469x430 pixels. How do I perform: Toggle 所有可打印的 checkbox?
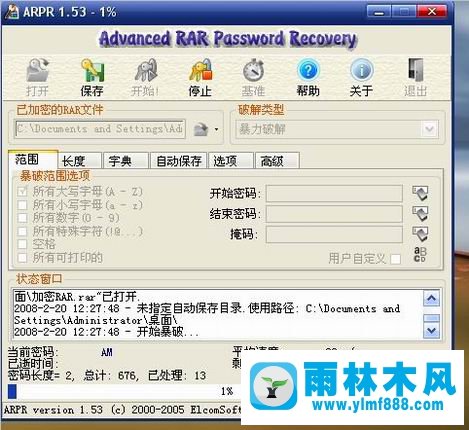22,257
